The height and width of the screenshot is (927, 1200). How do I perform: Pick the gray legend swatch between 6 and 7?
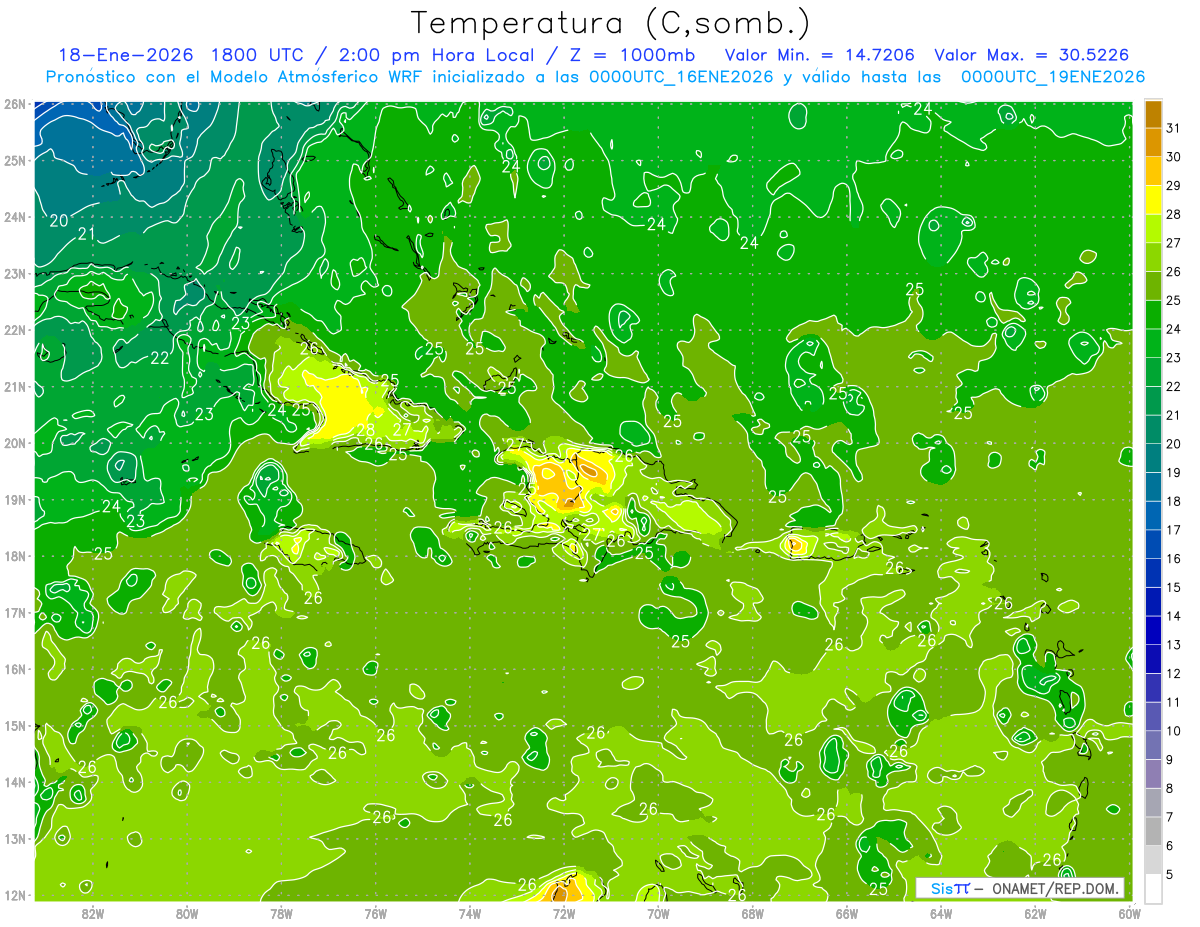[1153, 831]
